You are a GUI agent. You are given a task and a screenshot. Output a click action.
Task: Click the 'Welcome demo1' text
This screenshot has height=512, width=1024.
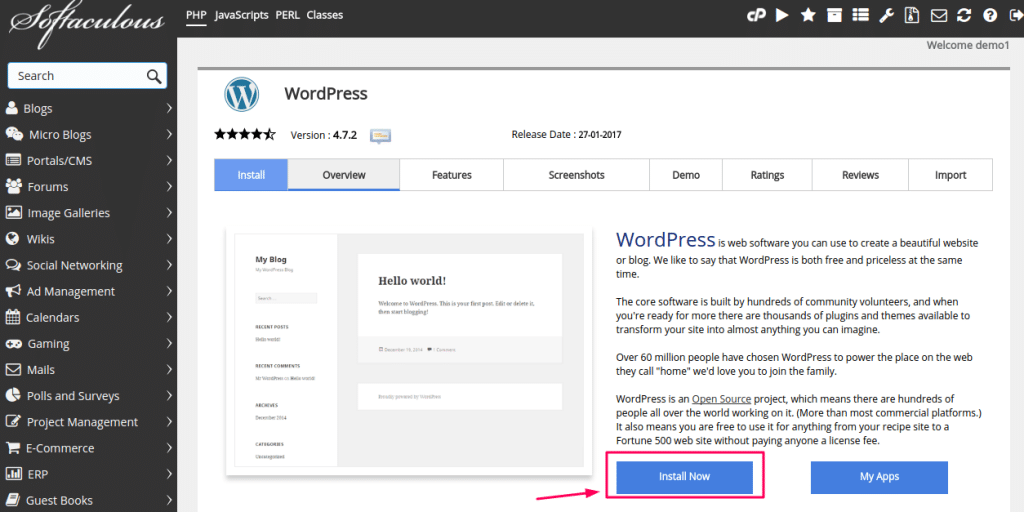[x=968, y=45]
